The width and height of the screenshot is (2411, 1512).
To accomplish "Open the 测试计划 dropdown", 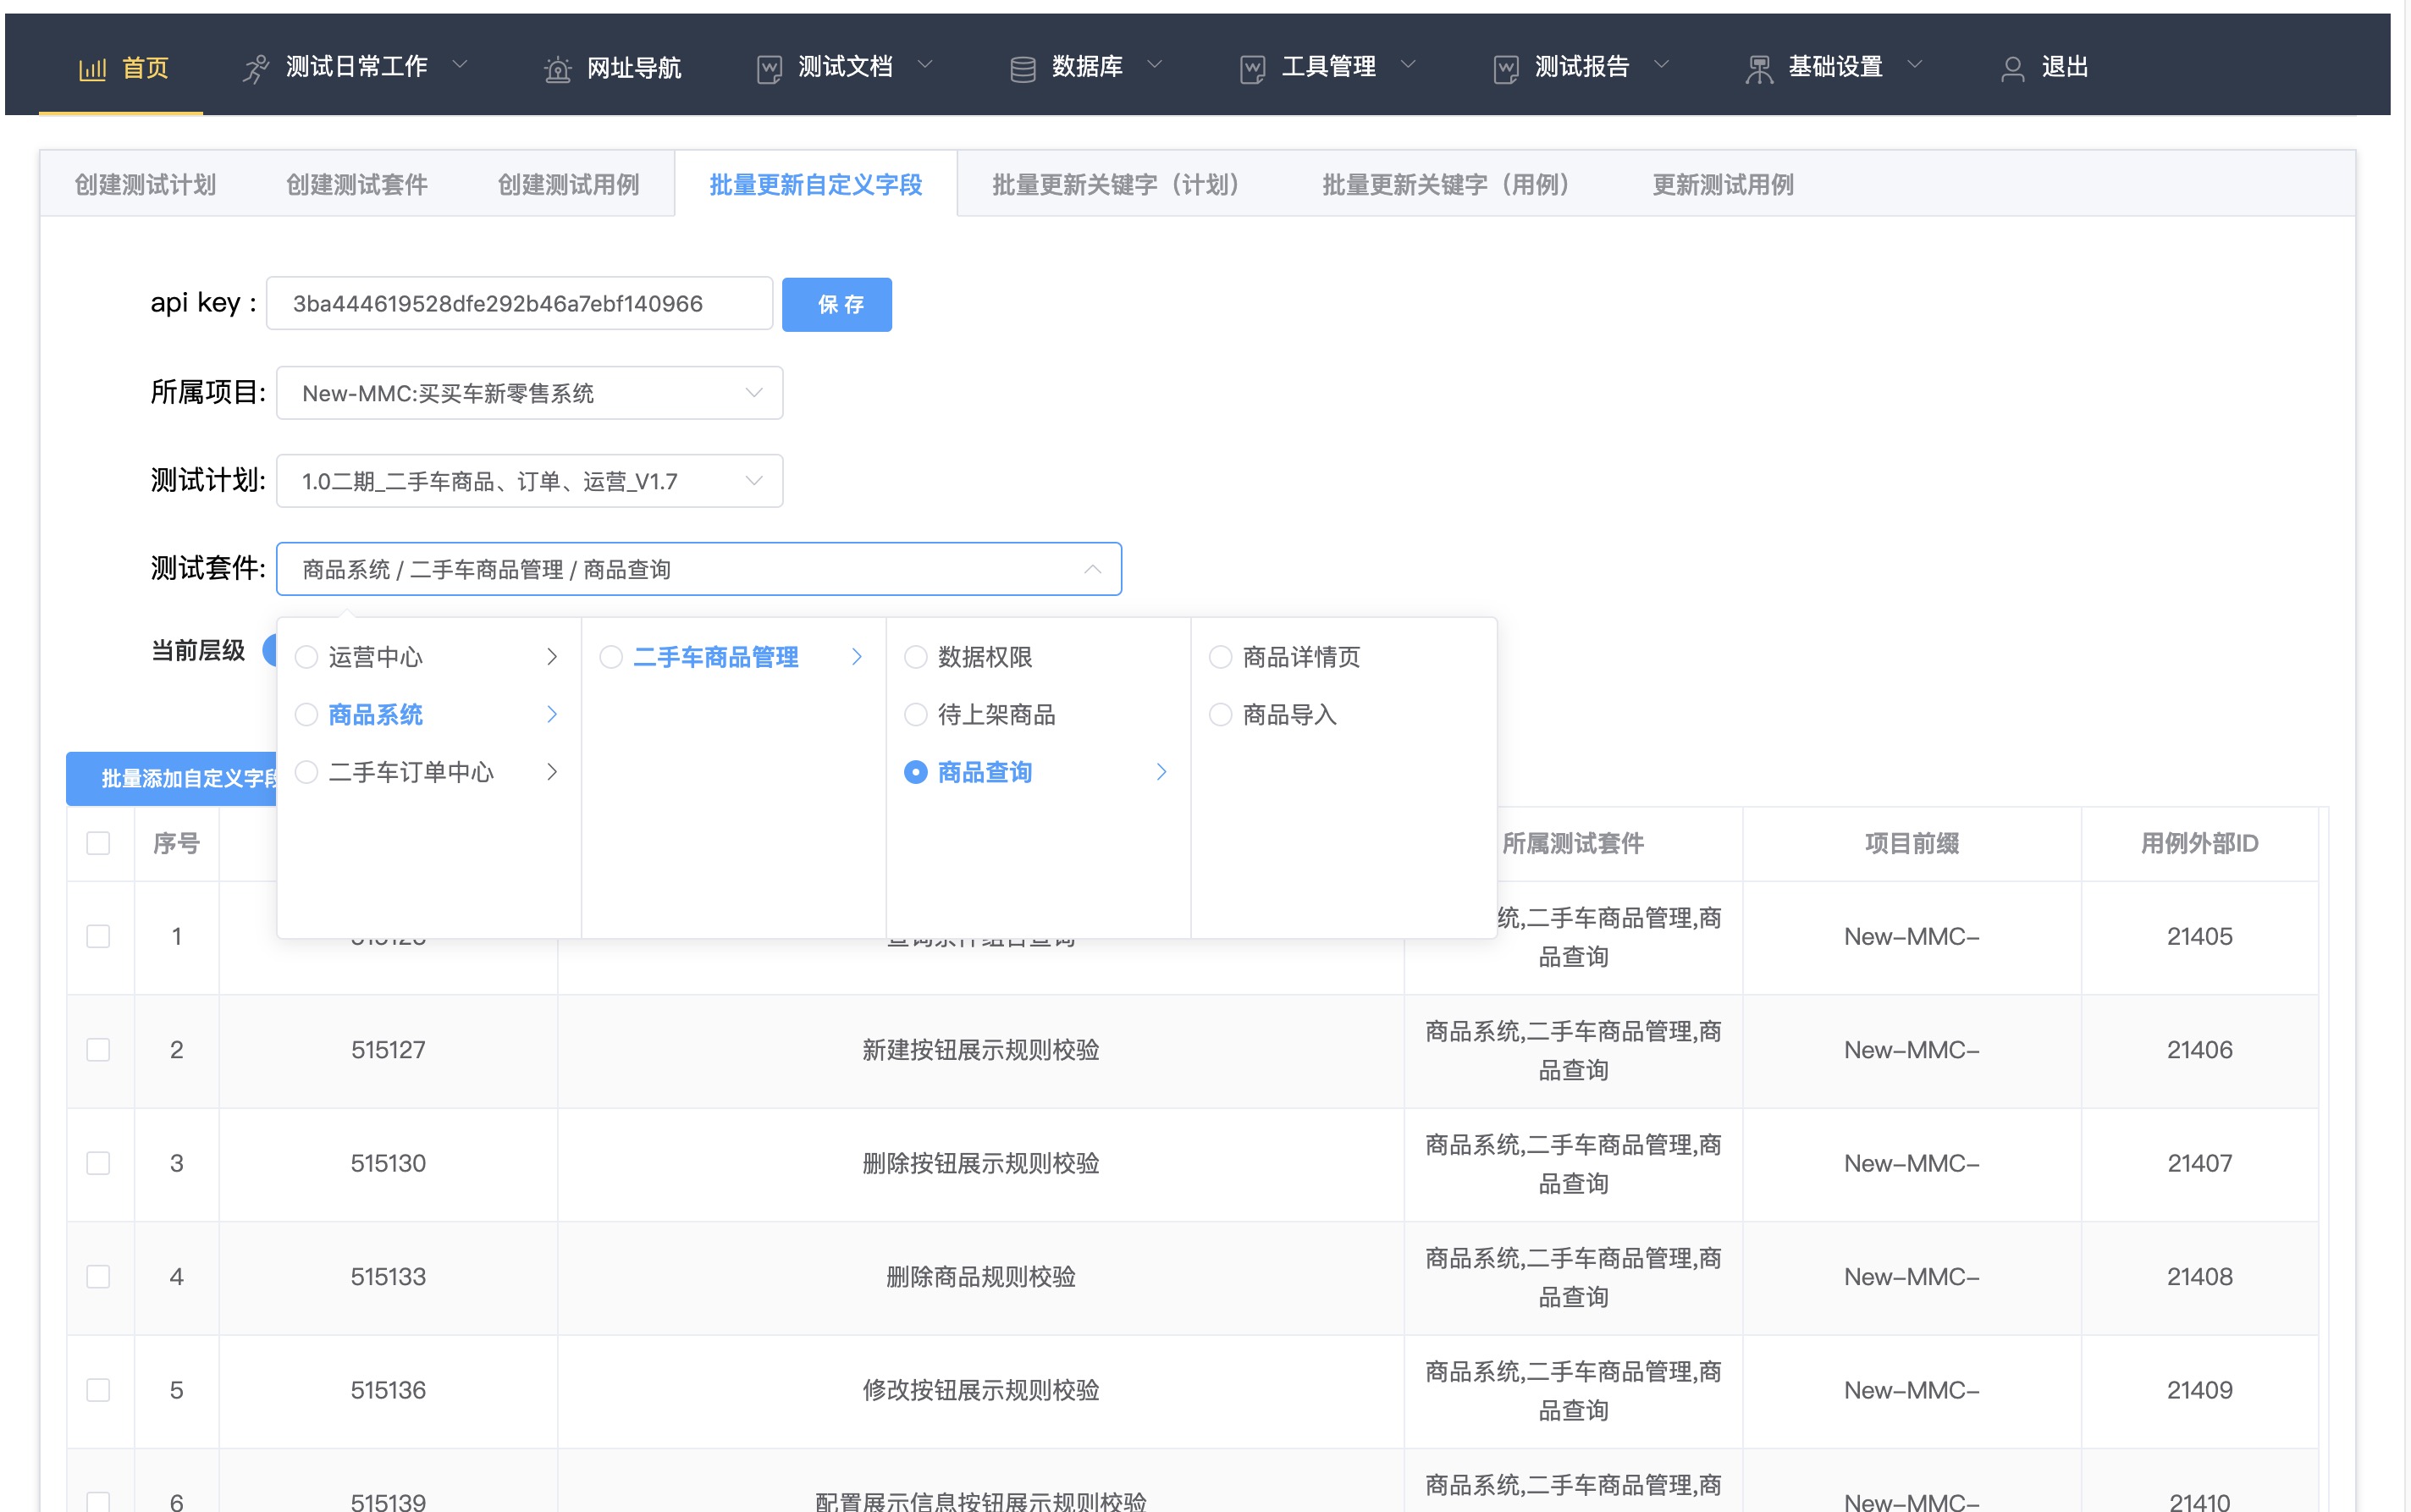I will pos(529,481).
